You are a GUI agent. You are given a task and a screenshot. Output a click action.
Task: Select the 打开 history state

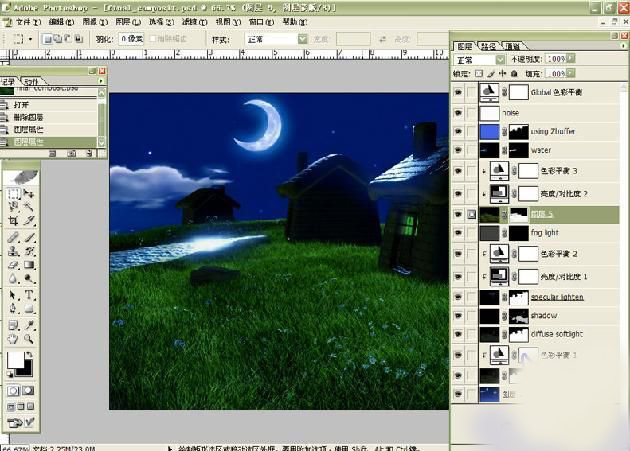tap(48, 105)
